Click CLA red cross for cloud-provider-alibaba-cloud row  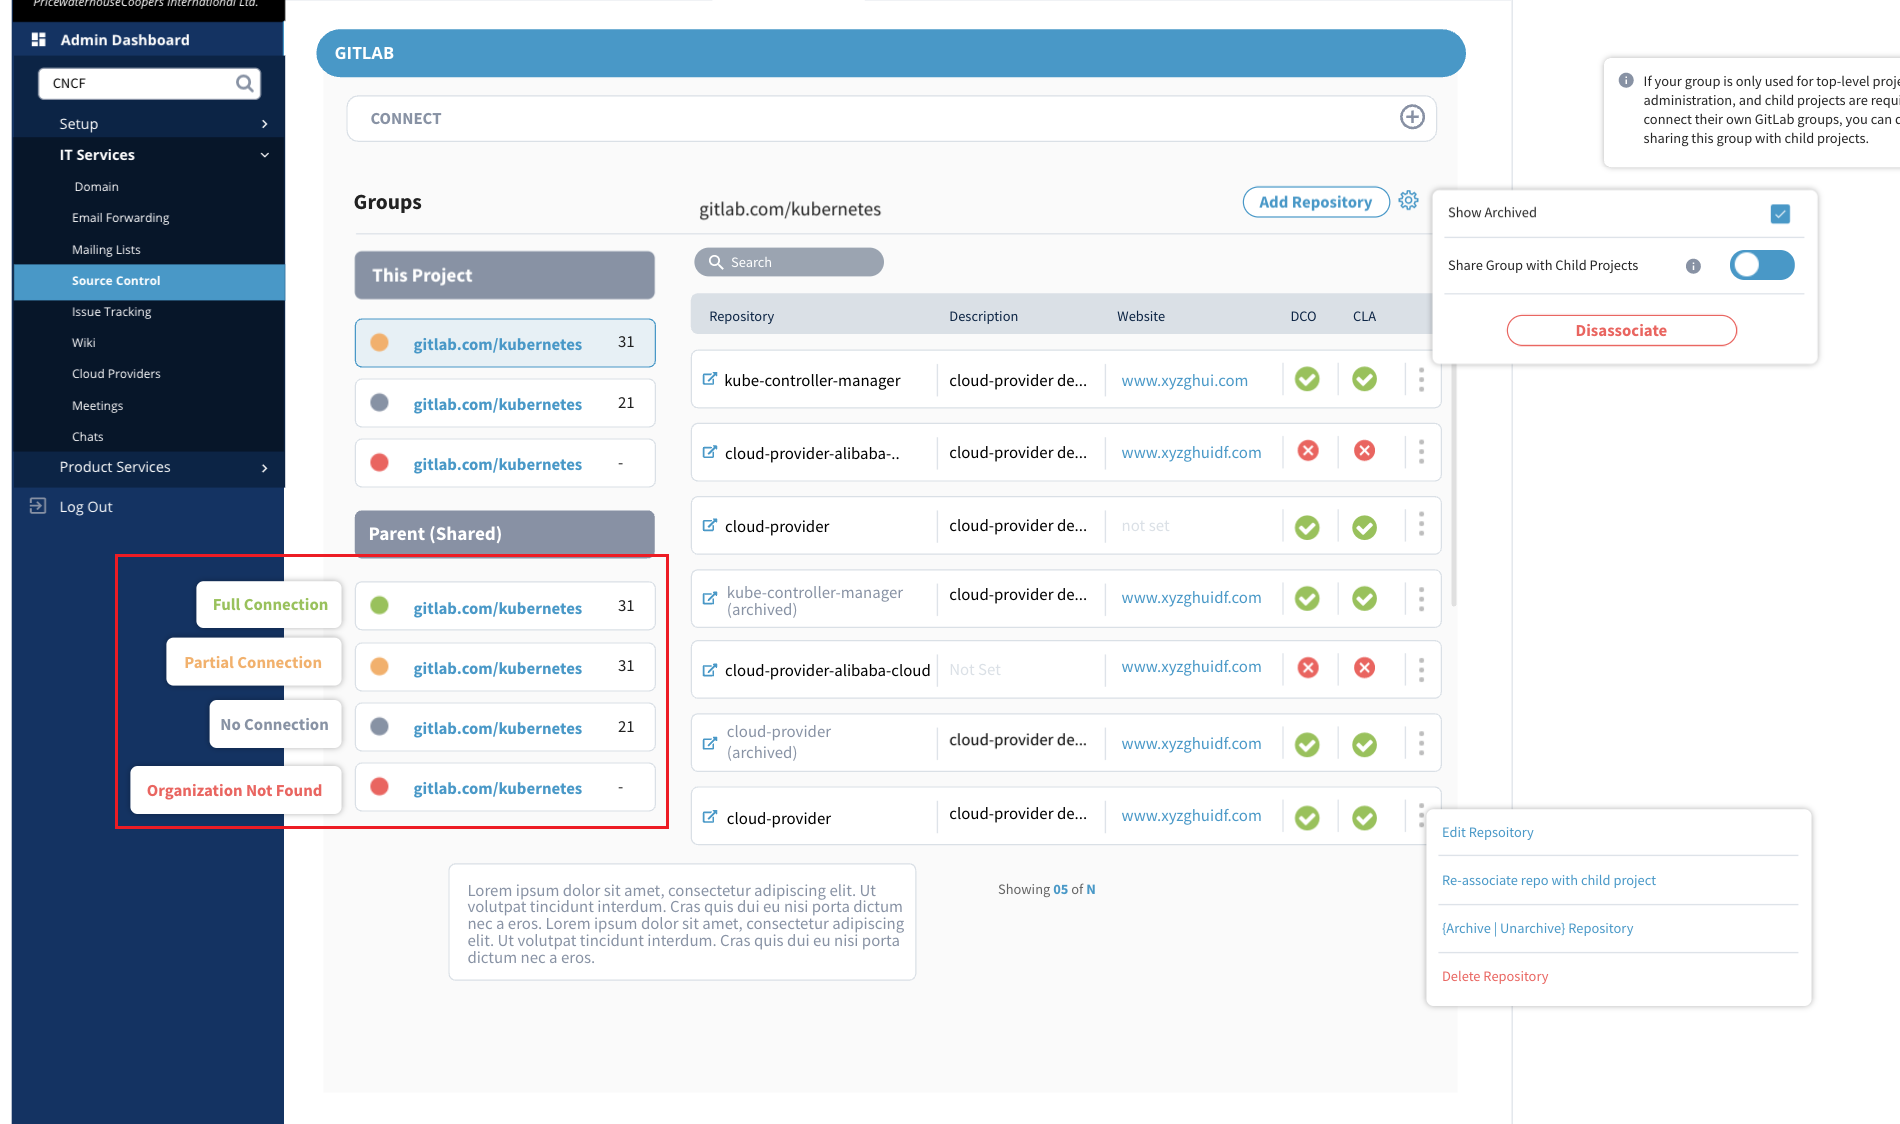(1364, 668)
